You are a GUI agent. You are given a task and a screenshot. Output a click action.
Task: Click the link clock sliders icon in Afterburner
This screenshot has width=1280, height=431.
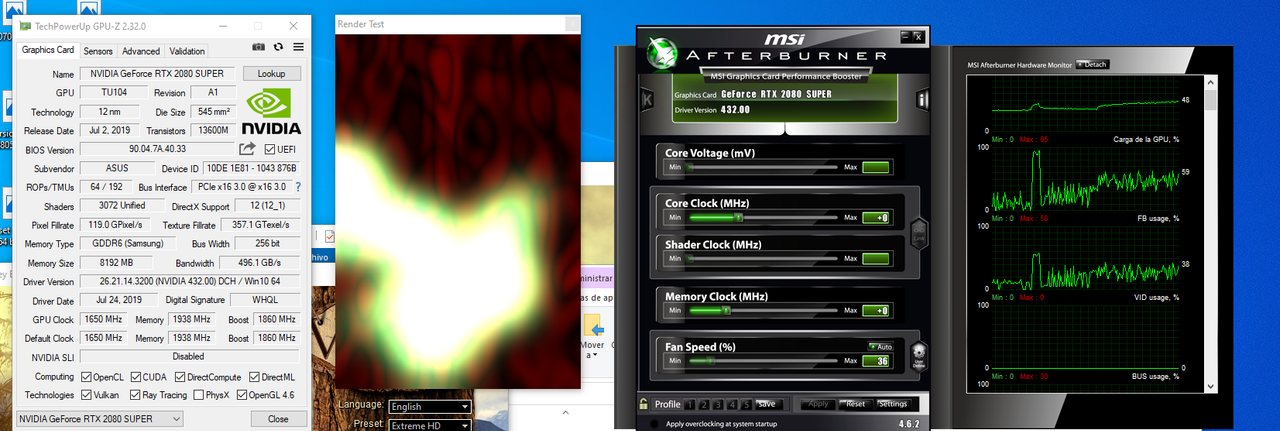click(920, 236)
